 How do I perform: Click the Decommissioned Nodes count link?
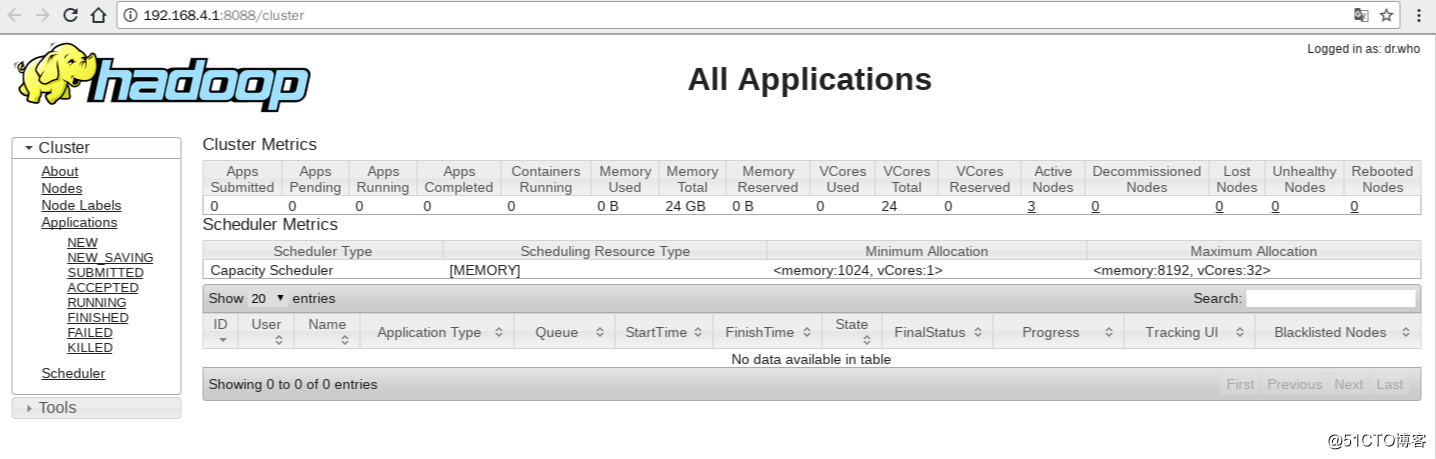click(x=1095, y=206)
